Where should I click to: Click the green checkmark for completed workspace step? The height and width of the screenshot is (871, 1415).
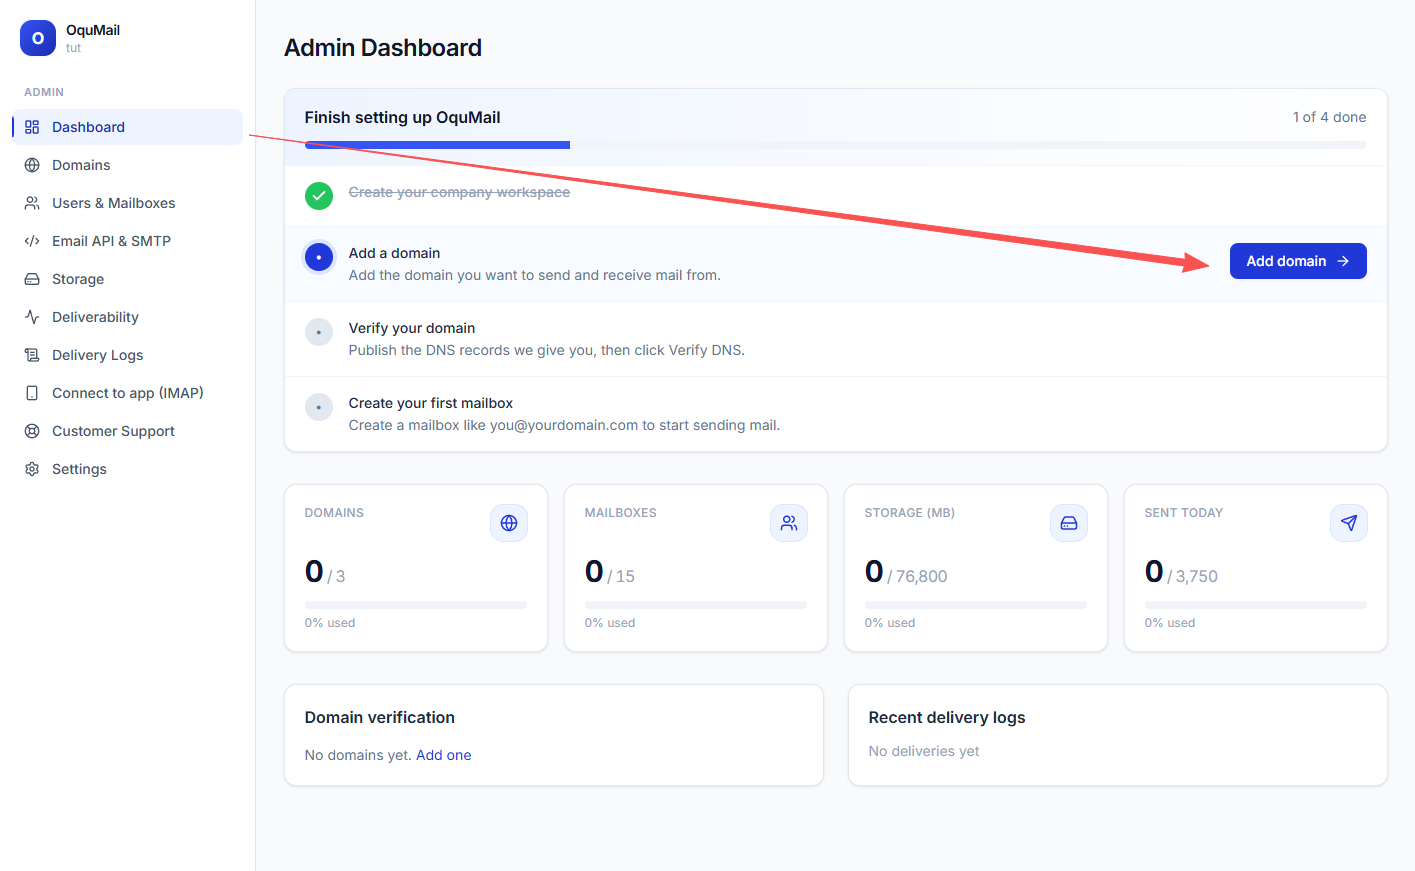[x=319, y=196]
